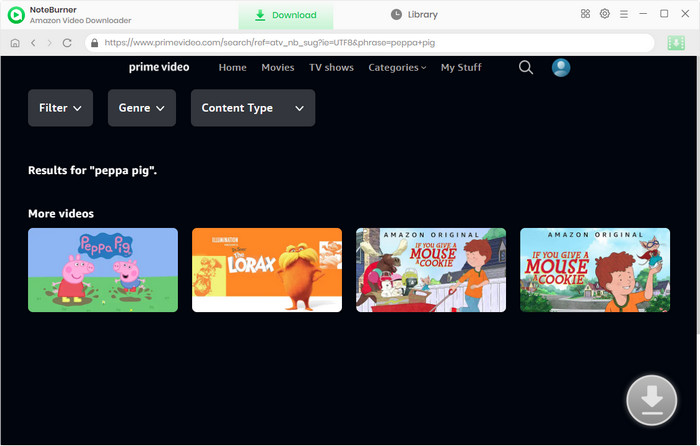Open The Lorax thumbnail

click(x=267, y=270)
